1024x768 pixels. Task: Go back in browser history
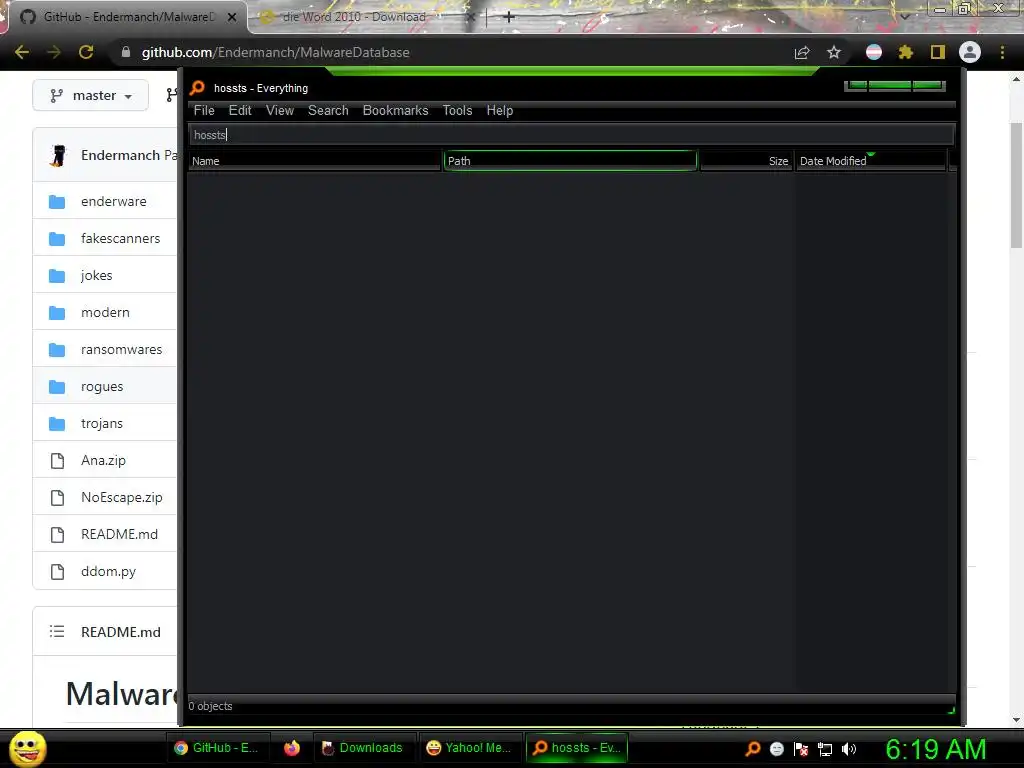coord(22,52)
